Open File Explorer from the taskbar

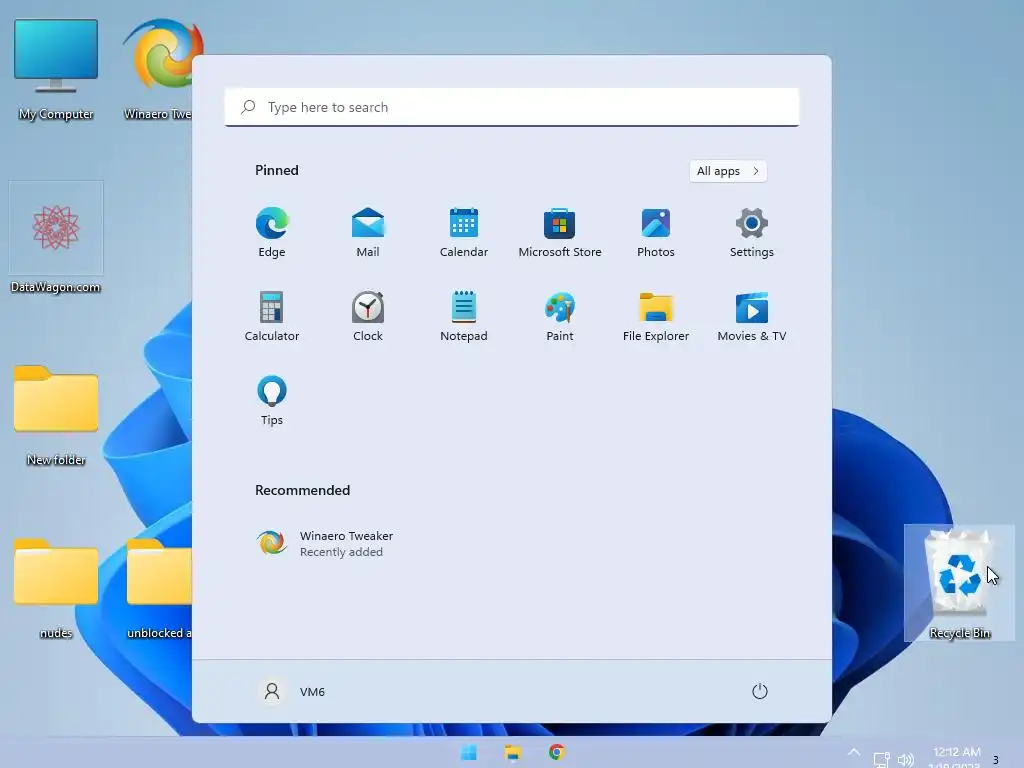513,752
